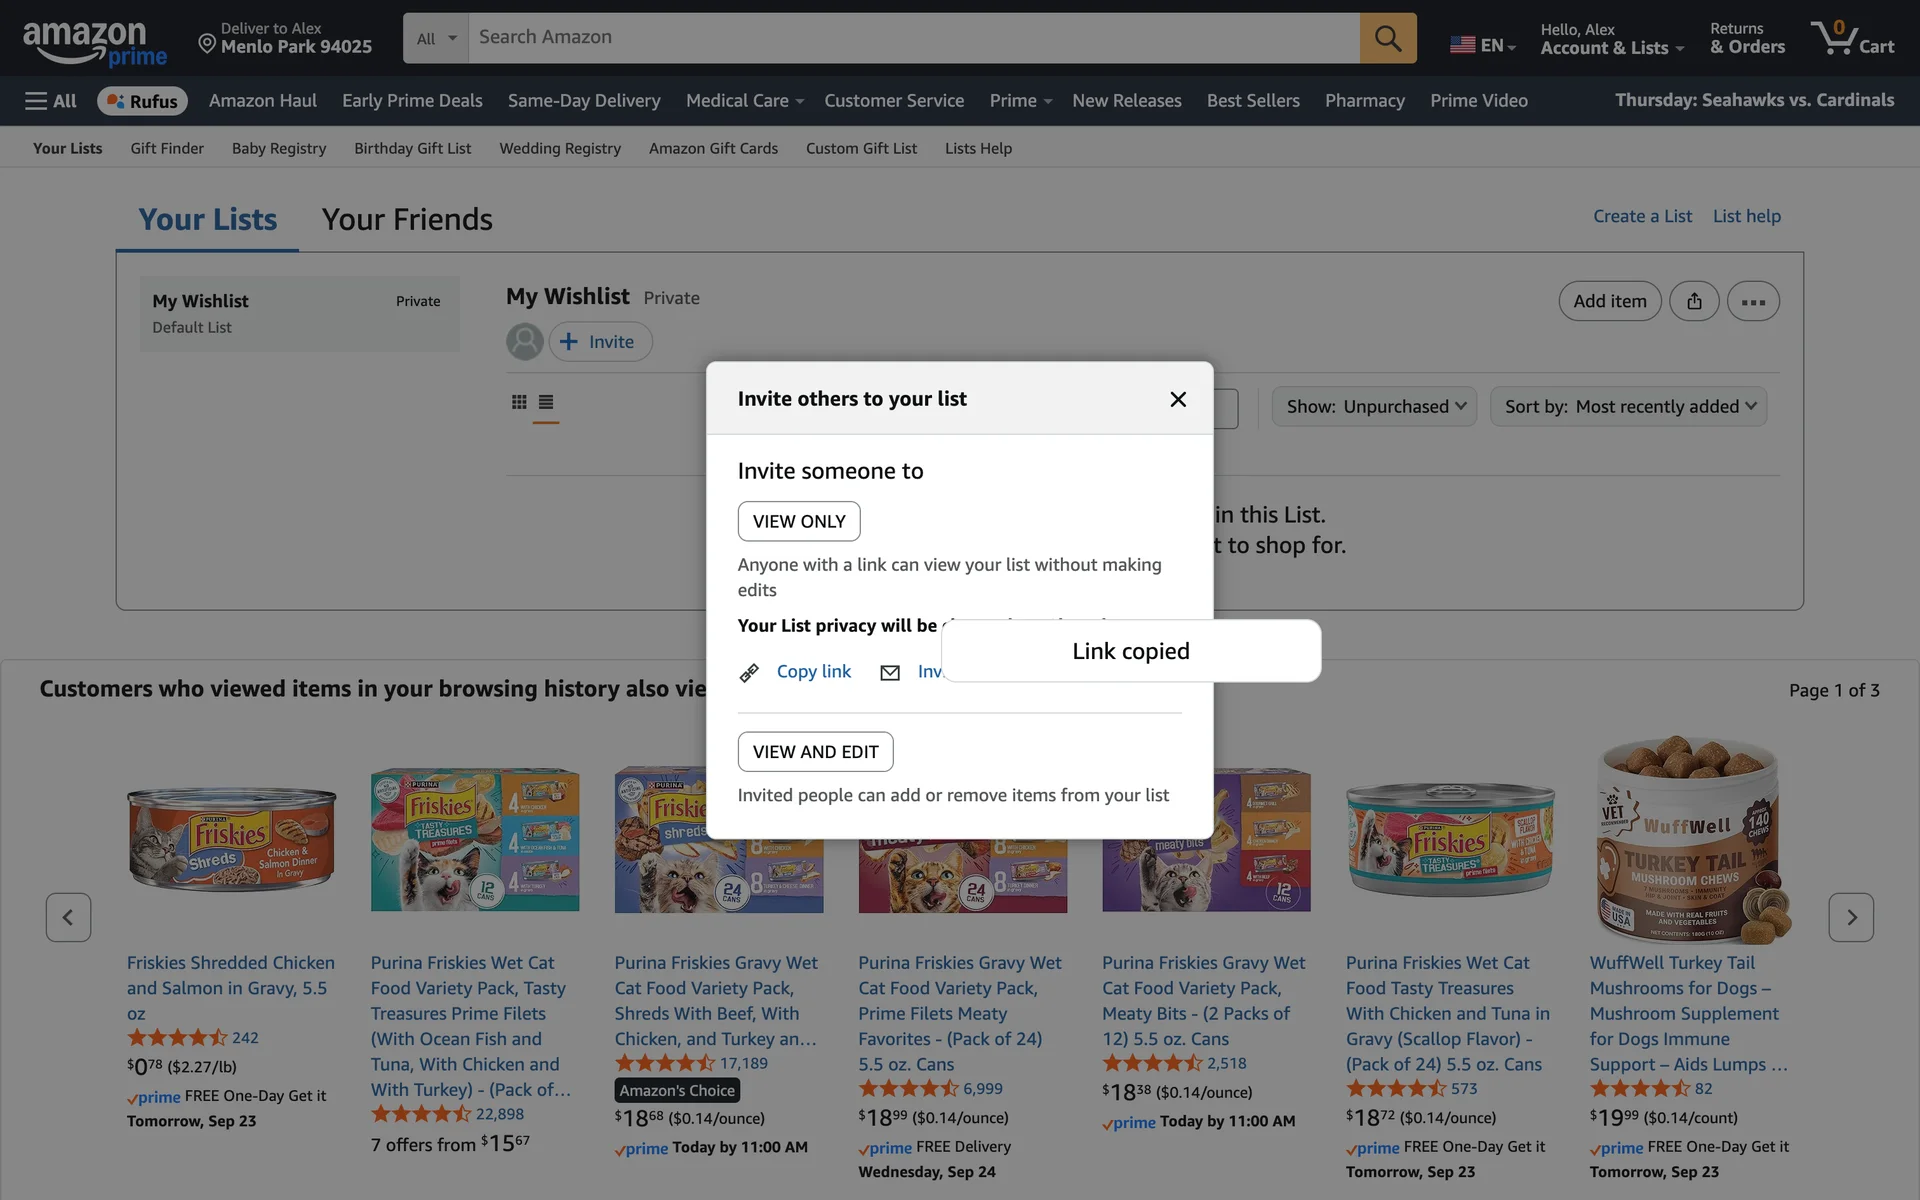The height and width of the screenshot is (1200, 1920).
Task: Switch to grid view icon
Action: (x=519, y=402)
